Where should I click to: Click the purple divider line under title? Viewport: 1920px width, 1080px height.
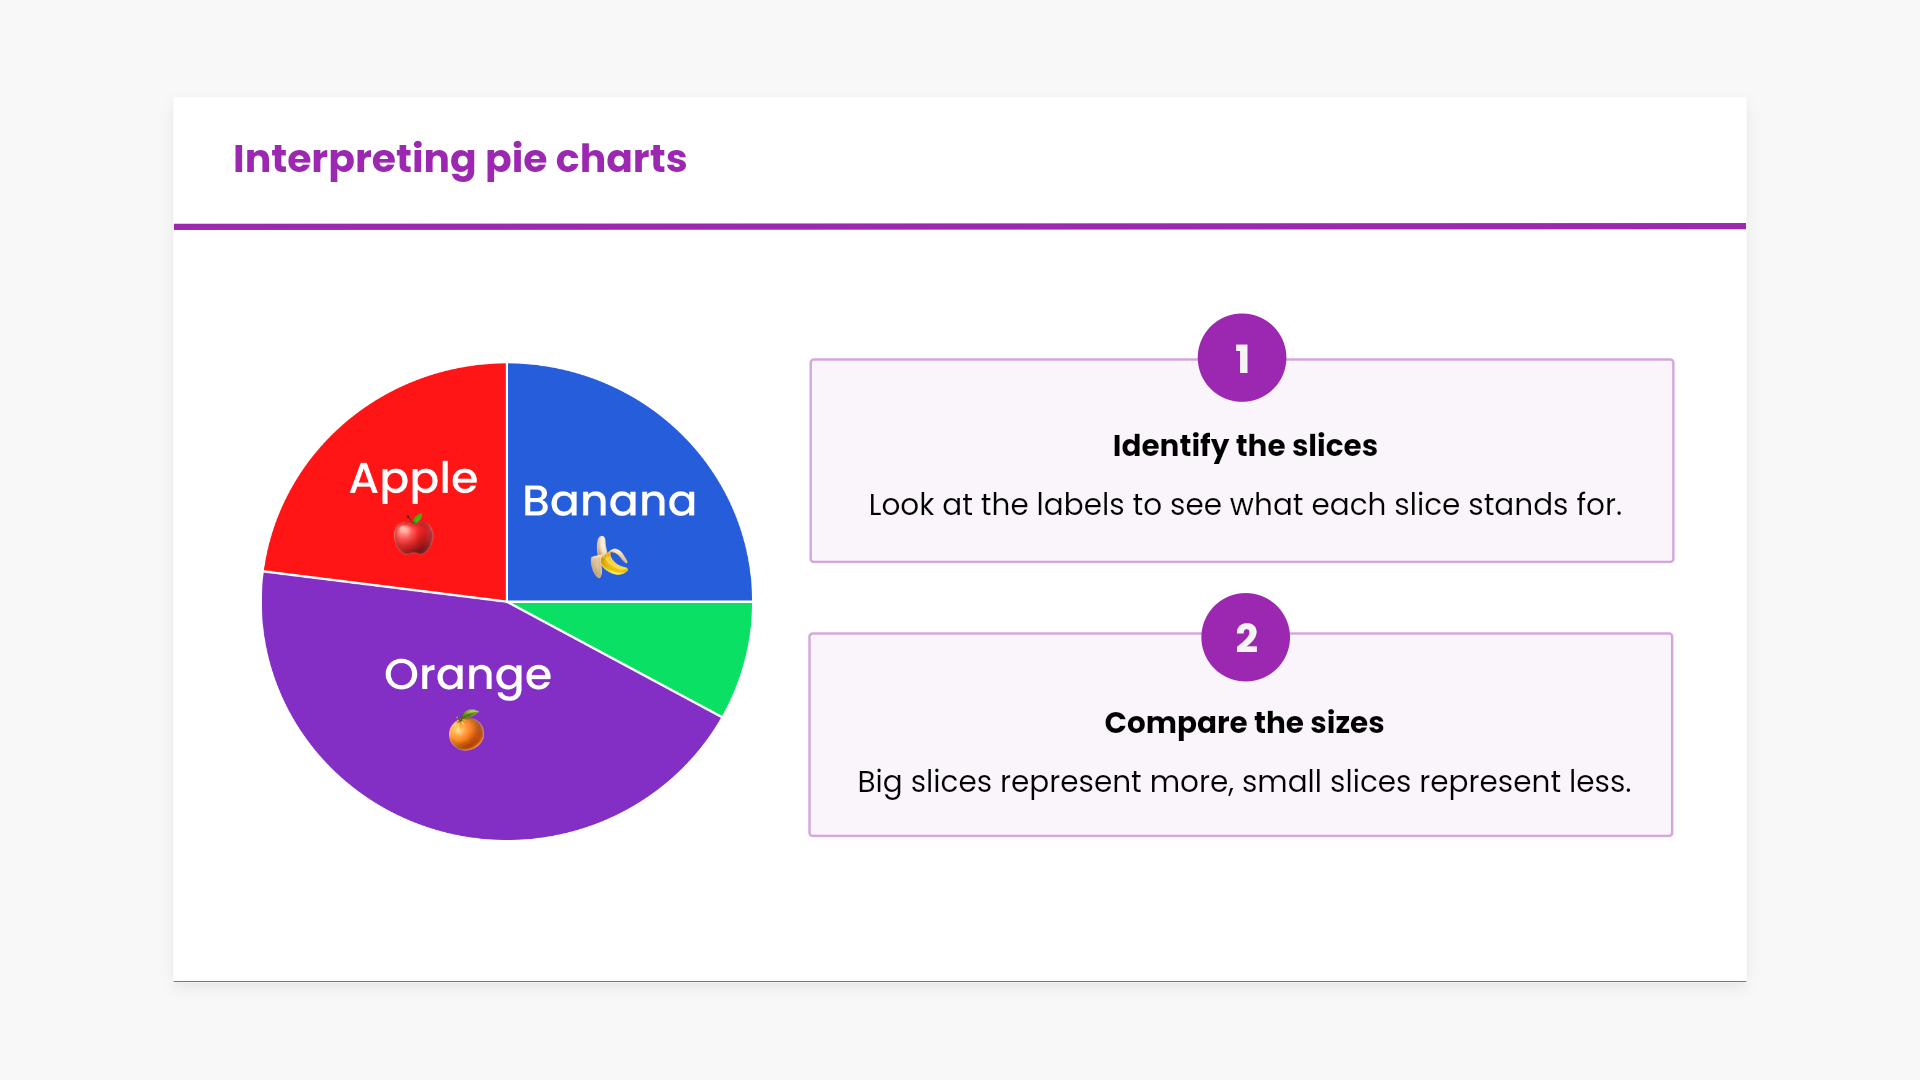[x=959, y=226]
